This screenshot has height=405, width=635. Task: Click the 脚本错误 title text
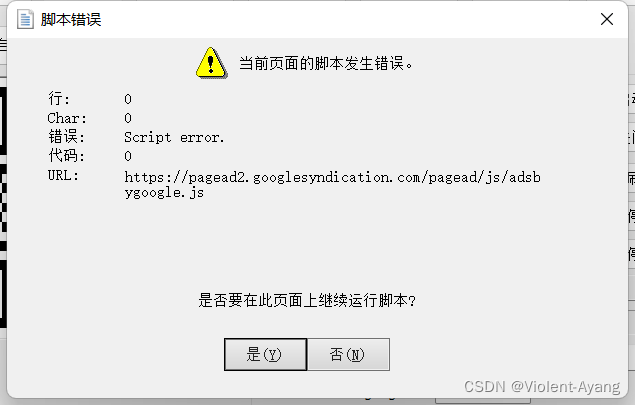coord(71,19)
